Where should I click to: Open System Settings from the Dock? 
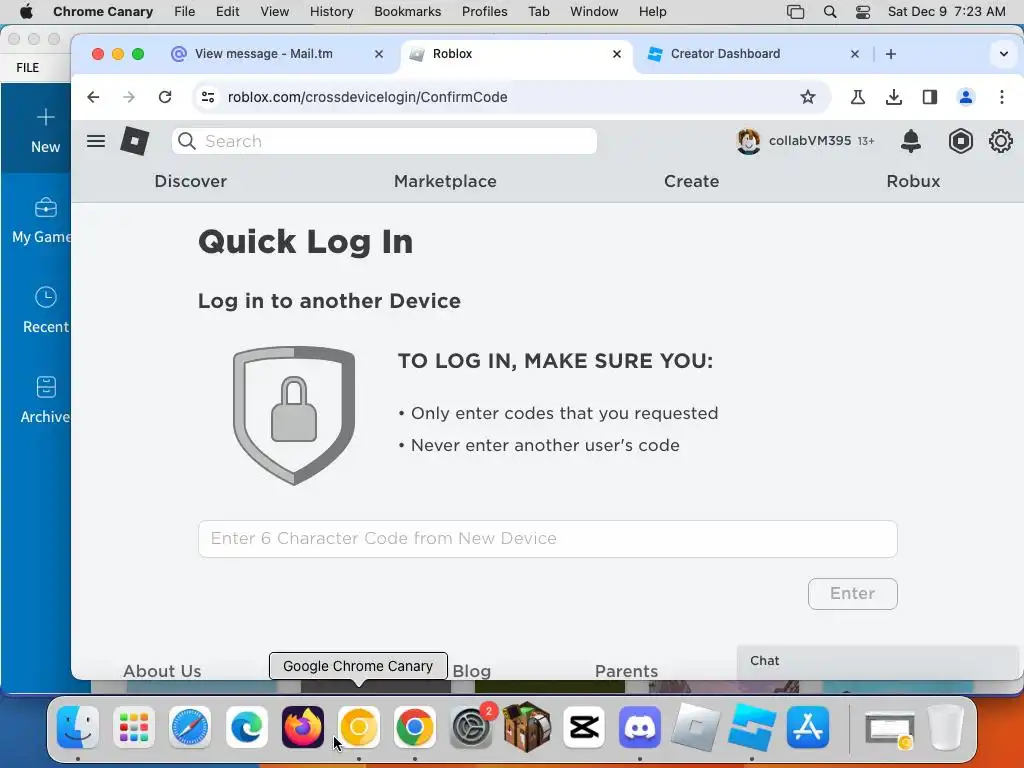click(471, 727)
